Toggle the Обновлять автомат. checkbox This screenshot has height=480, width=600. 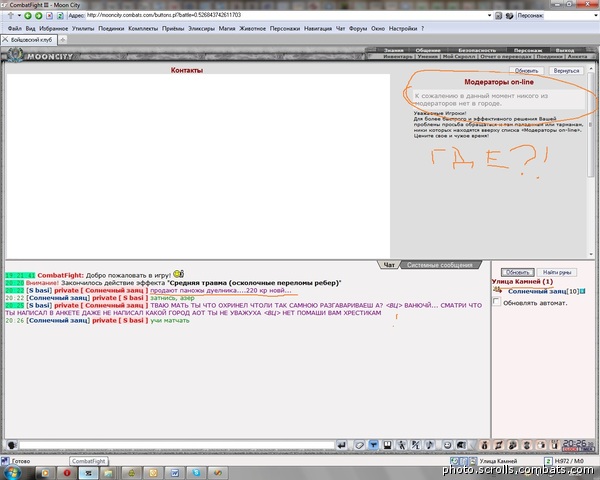(x=496, y=302)
